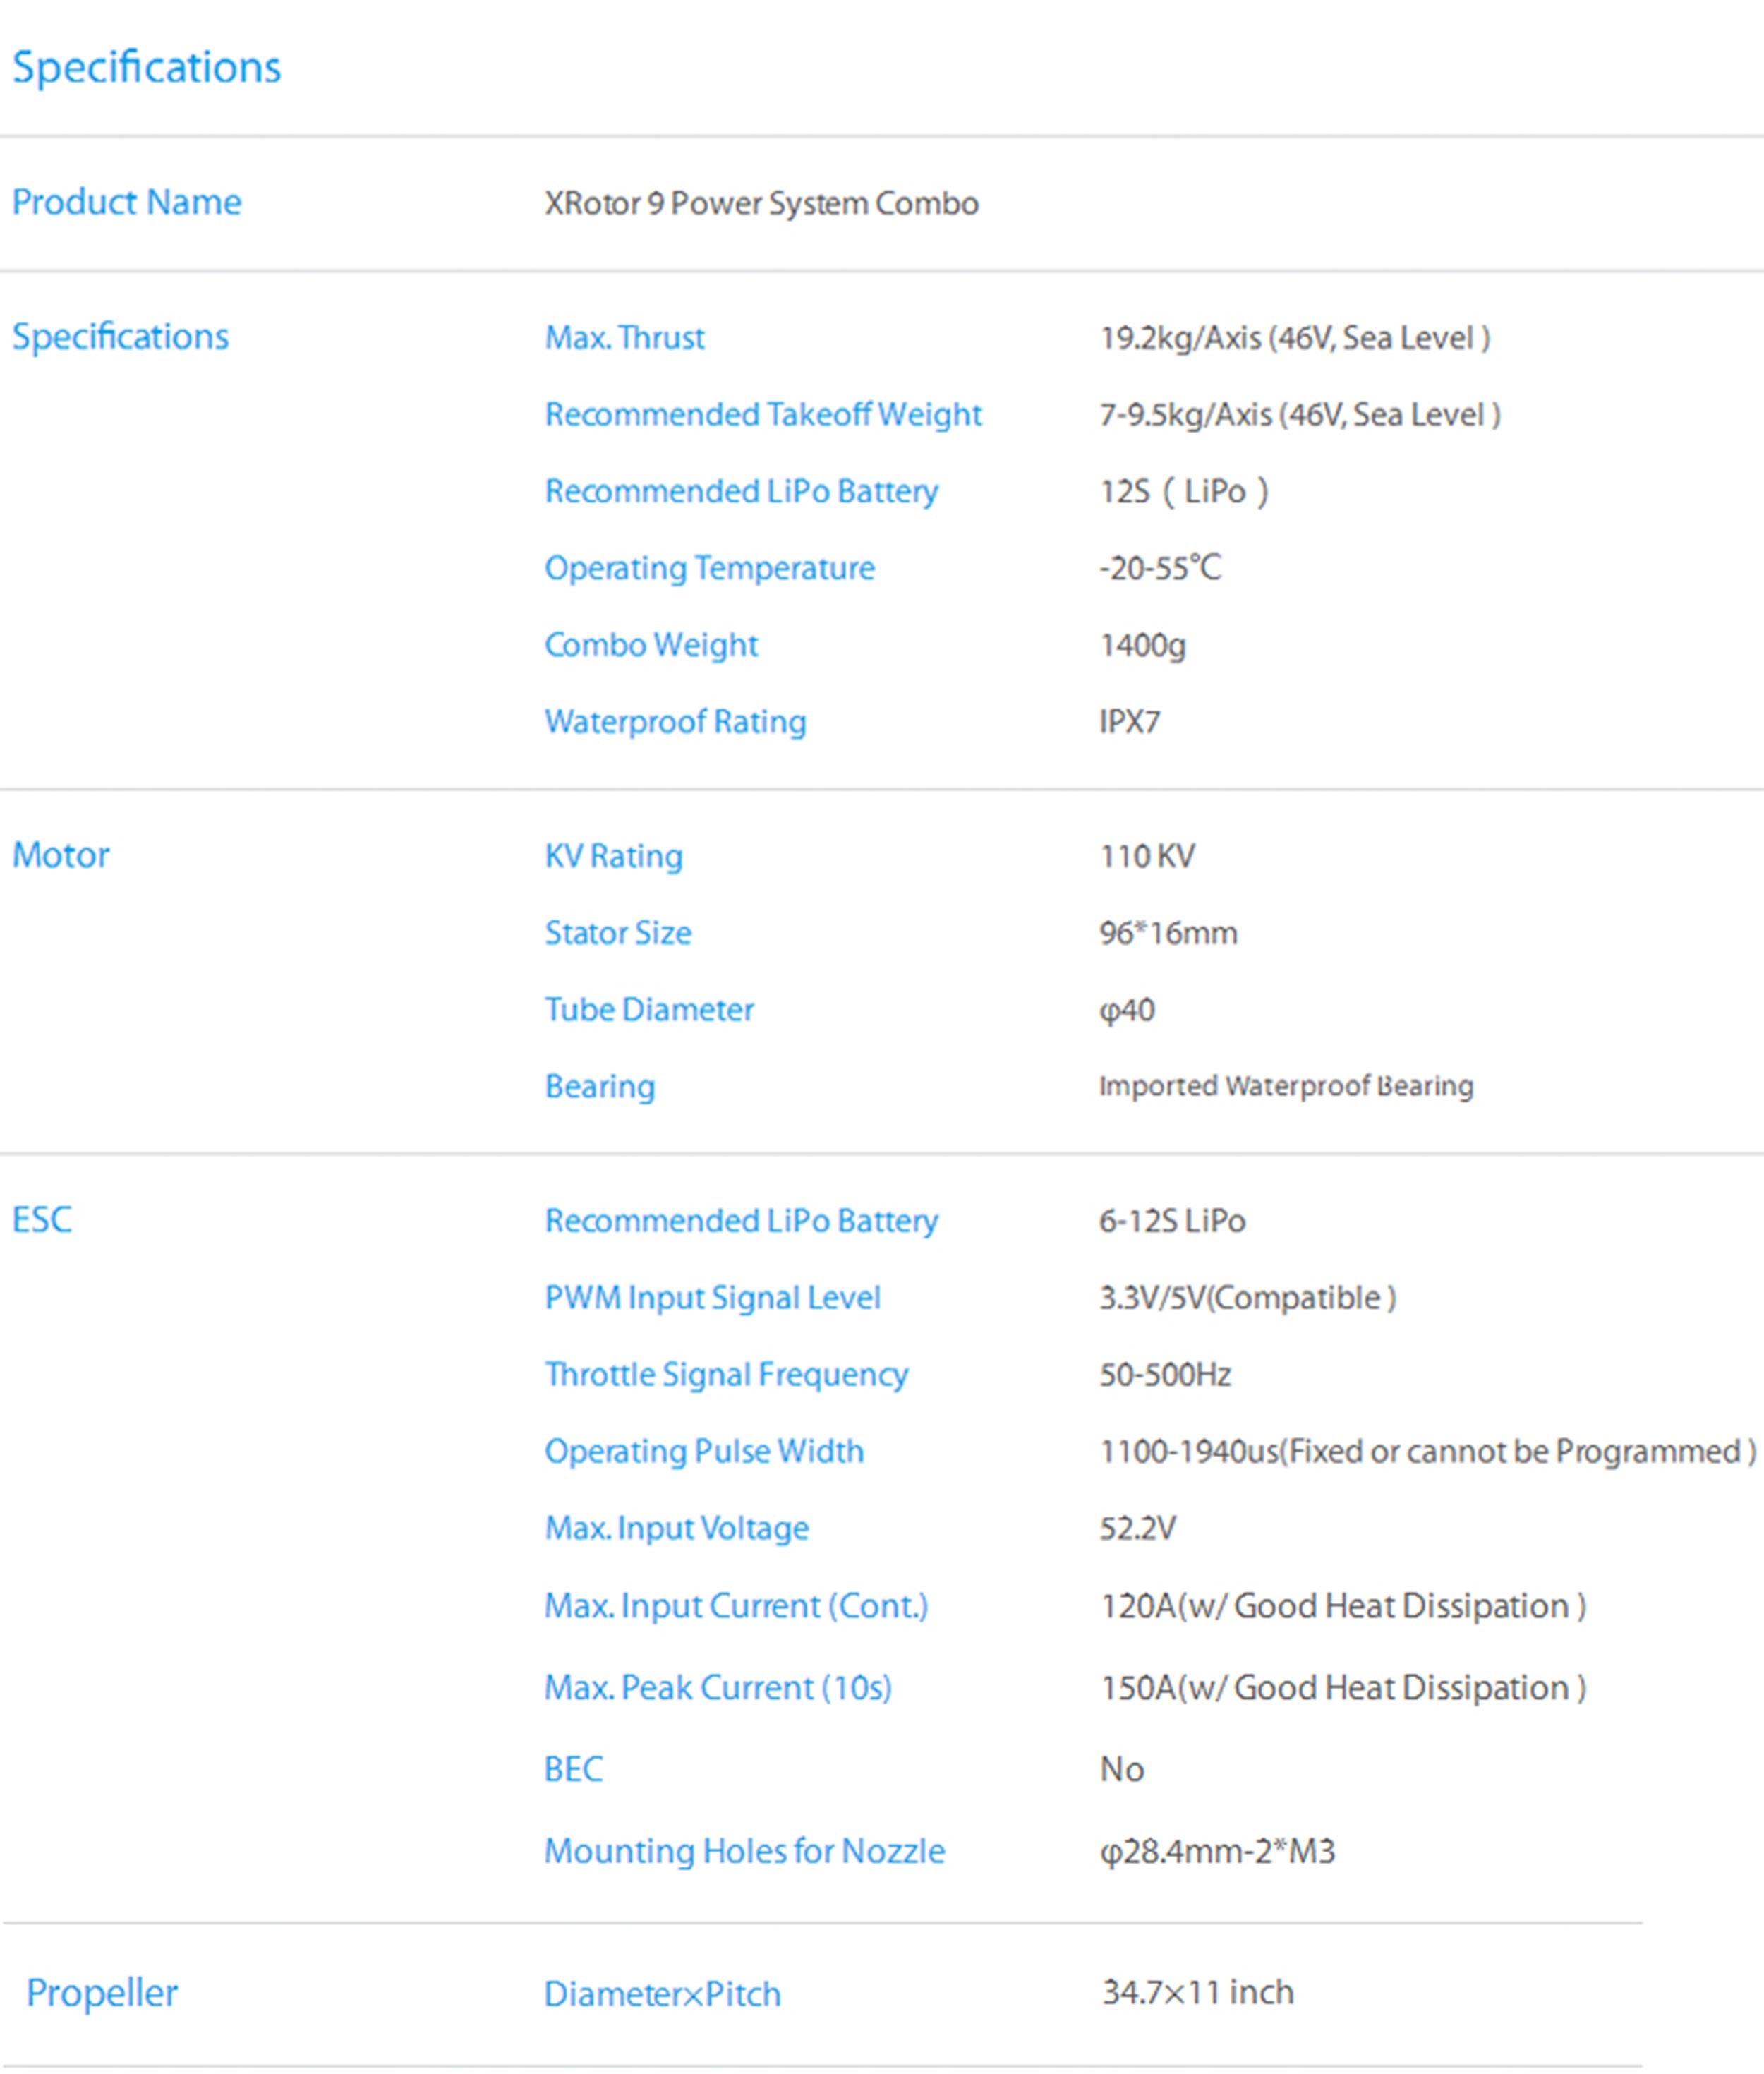Click the 12S ( LiPo ) value
Viewport: 1764px width, 2074px height.
click(1183, 491)
